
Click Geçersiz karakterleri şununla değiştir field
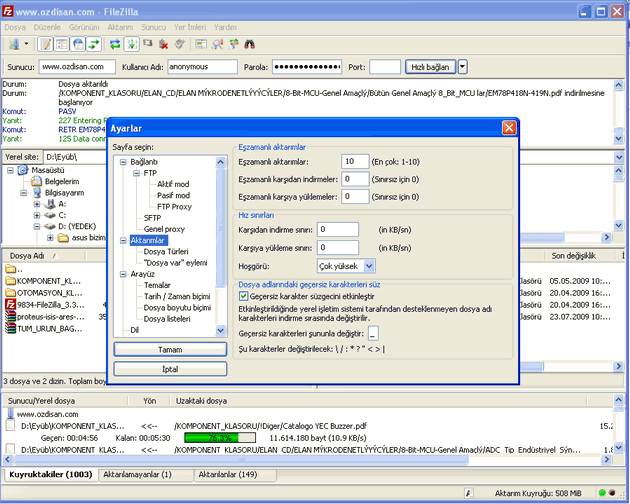pyautogui.click(x=373, y=334)
